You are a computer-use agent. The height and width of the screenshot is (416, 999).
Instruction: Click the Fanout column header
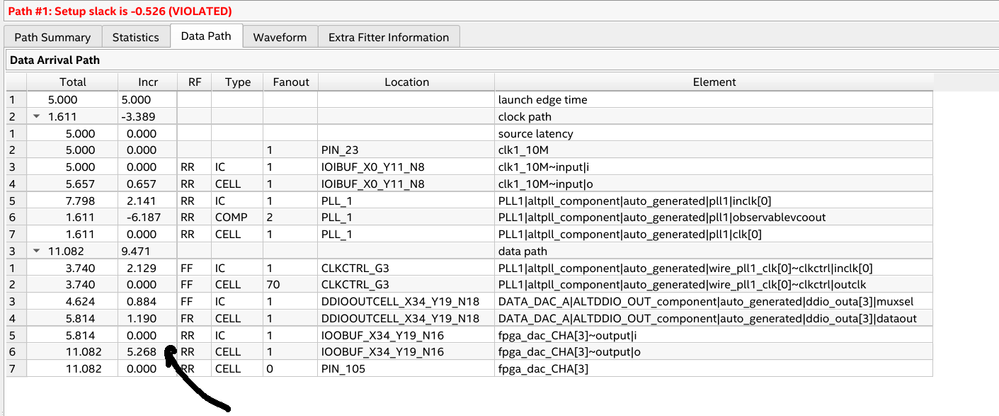[x=290, y=82]
